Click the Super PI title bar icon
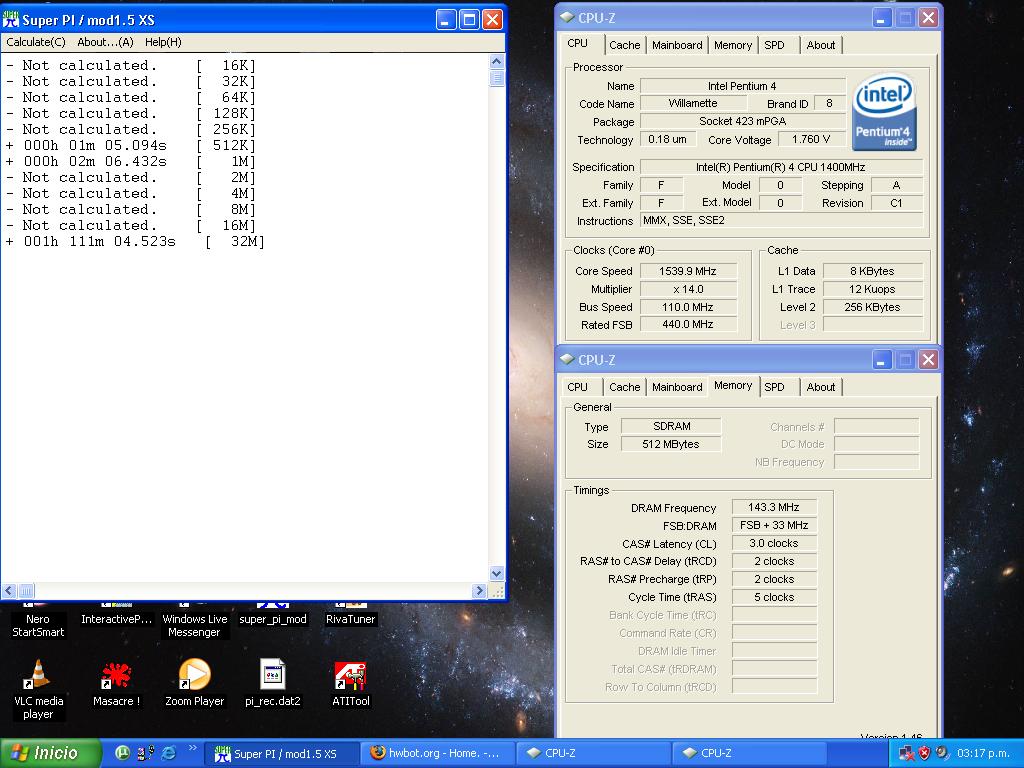 pyautogui.click(x=11, y=20)
